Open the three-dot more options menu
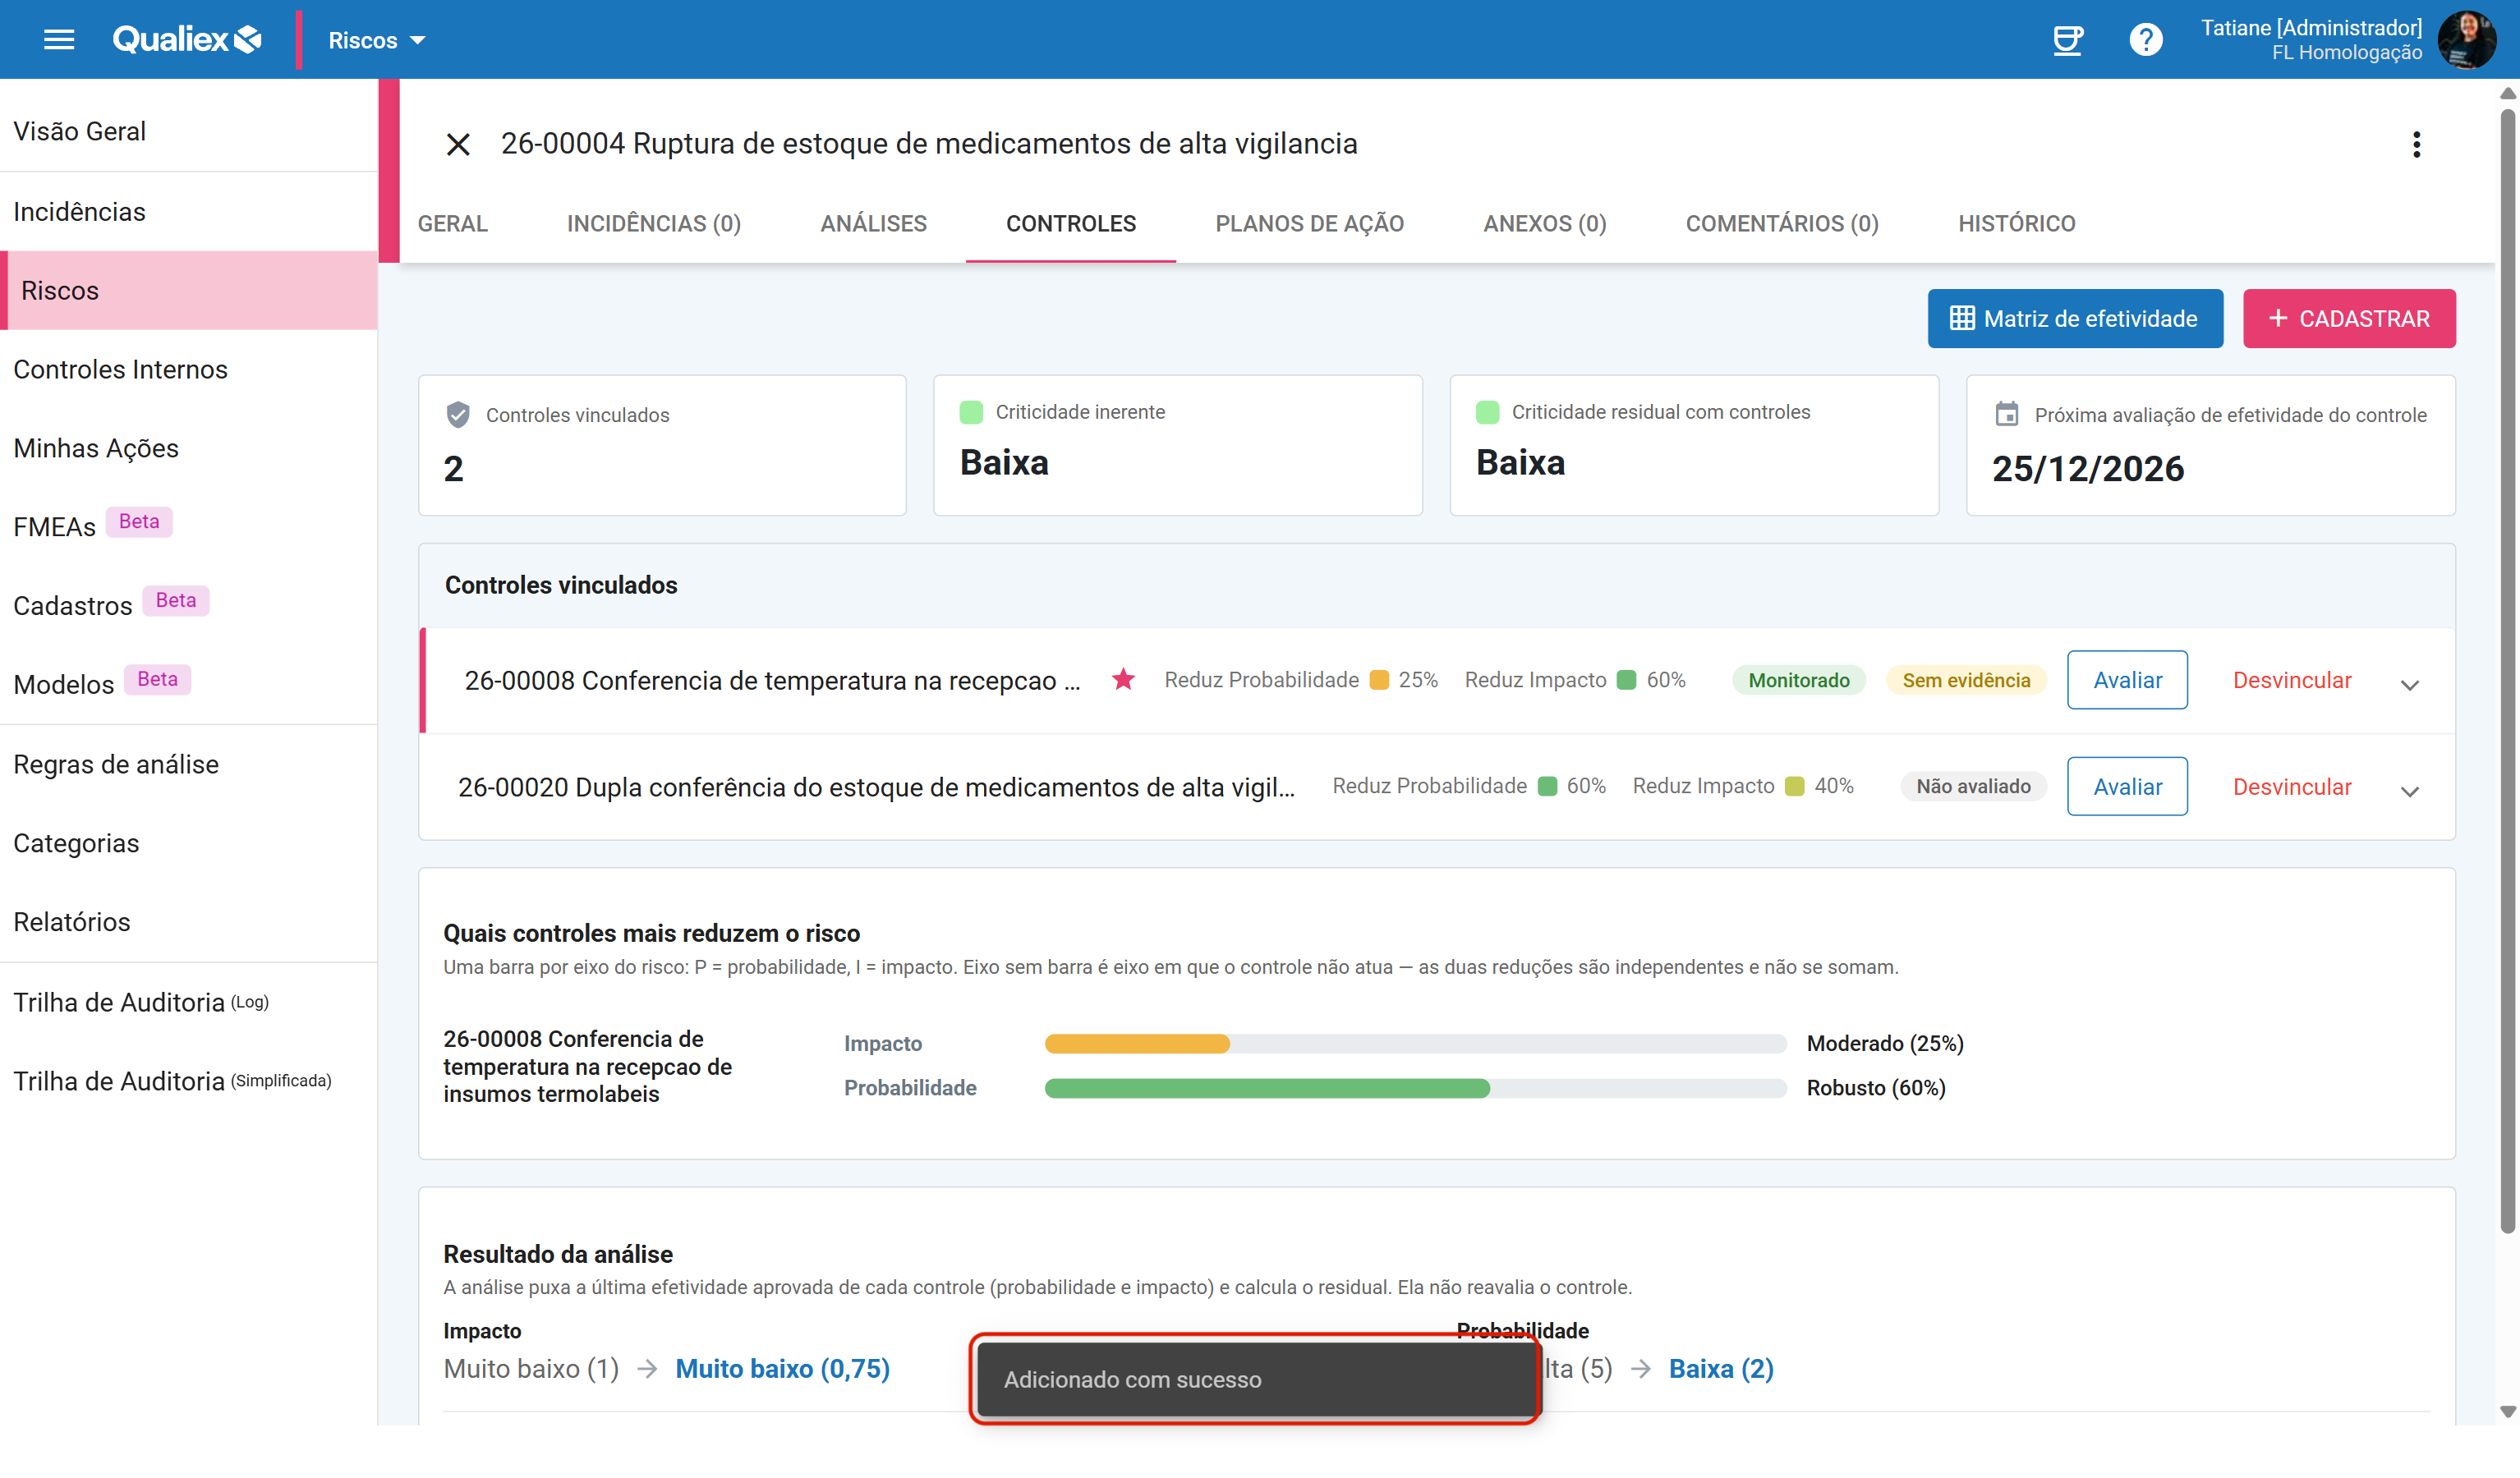The height and width of the screenshot is (1478, 2520). (x=2416, y=144)
